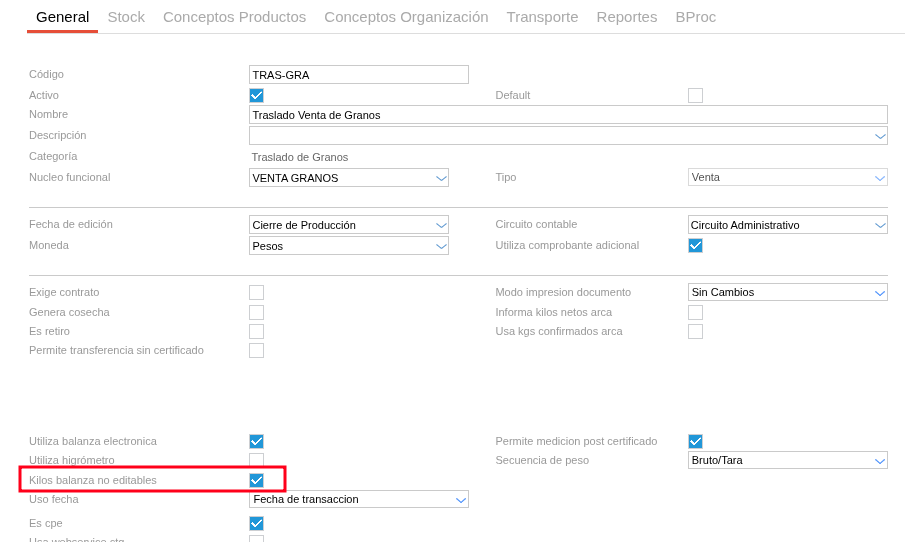Open the Reportes tab
This screenshot has width=905, height=542.
626,17
